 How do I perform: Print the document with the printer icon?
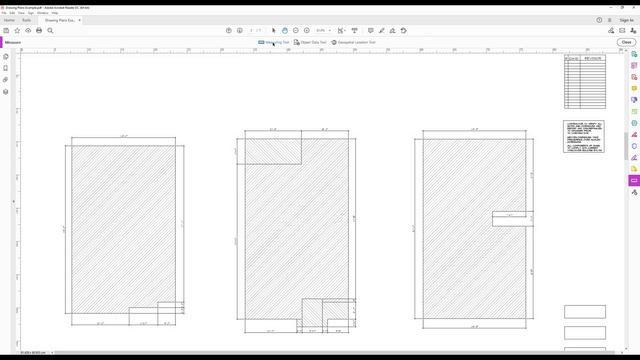[39, 31]
